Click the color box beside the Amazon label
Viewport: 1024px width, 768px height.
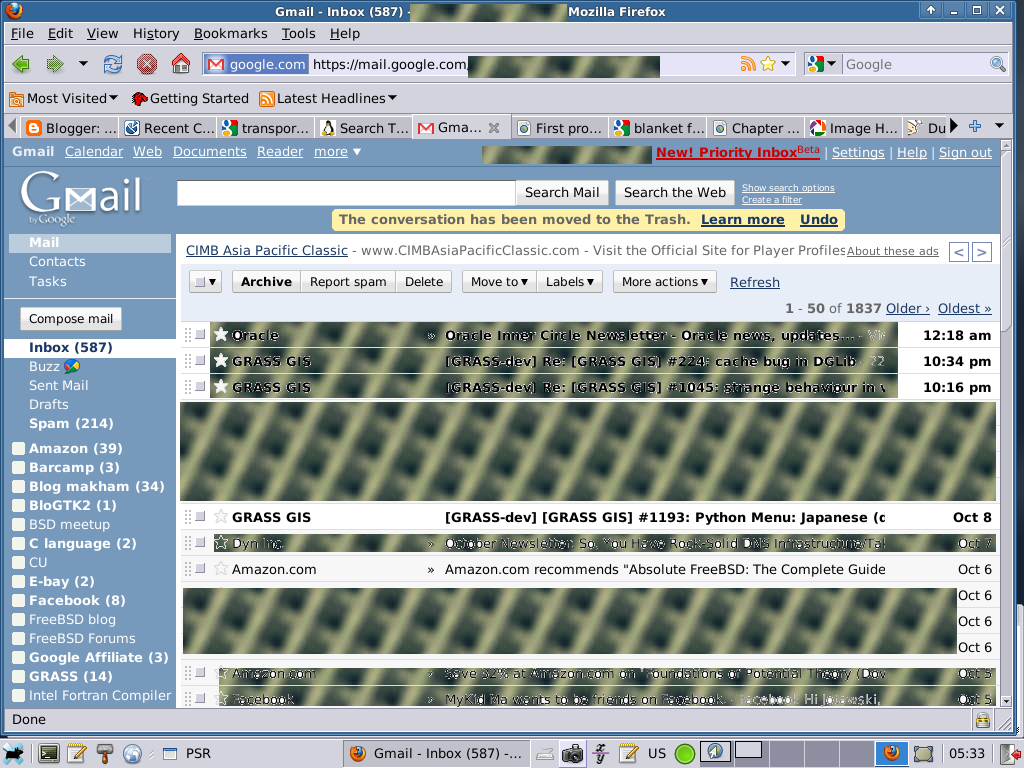click(18, 448)
